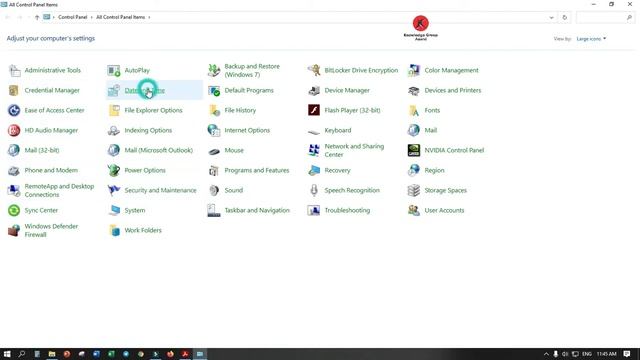Image resolution: width=640 pixels, height=360 pixels.
Task: Click the Mail (32-bit) link
Action: [42, 150]
